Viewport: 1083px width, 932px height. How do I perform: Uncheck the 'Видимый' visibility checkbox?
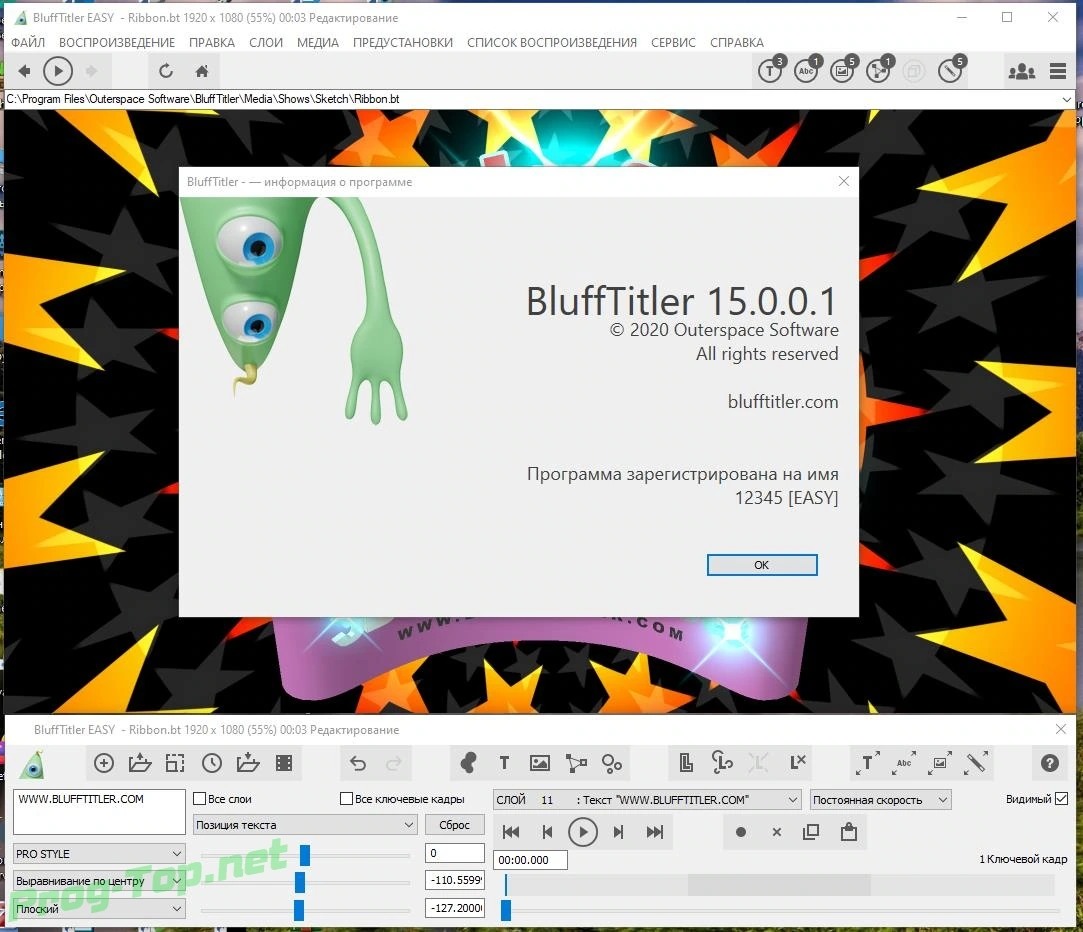click(x=1062, y=799)
